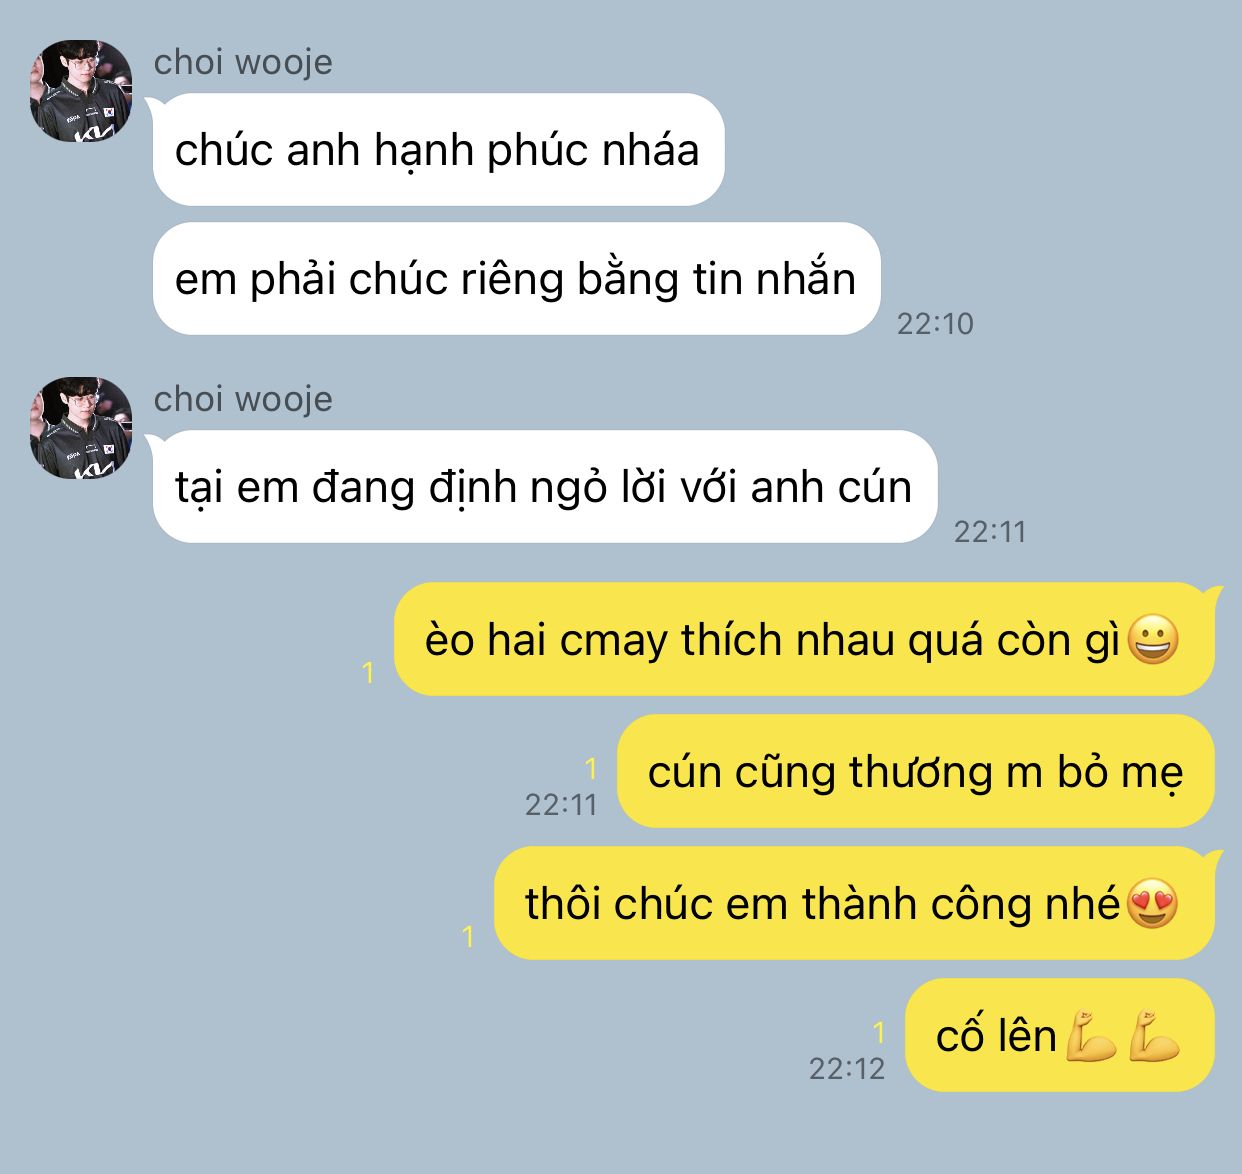This screenshot has width=1242, height=1174.
Task: Tap unread count beside 'thôi chúc em' message
Action: click(x=468, y=937)
